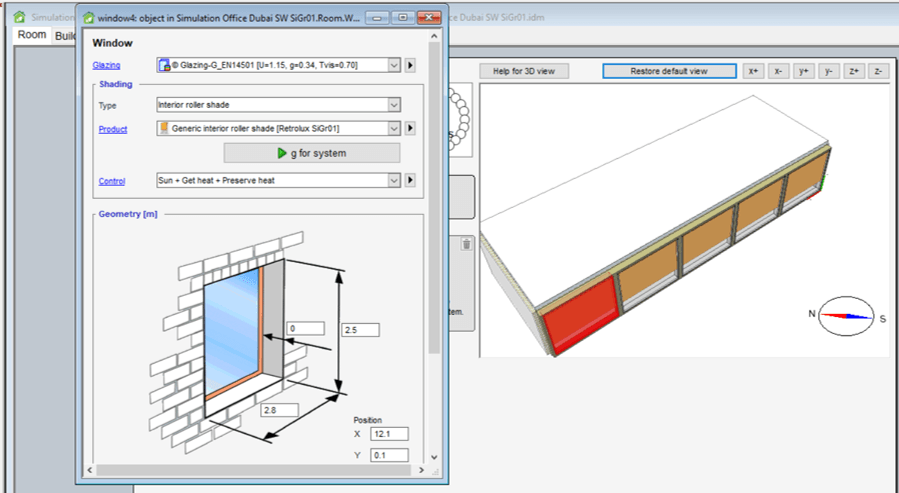Click the z- view button

pyautogui.click(x=878, y=71)
